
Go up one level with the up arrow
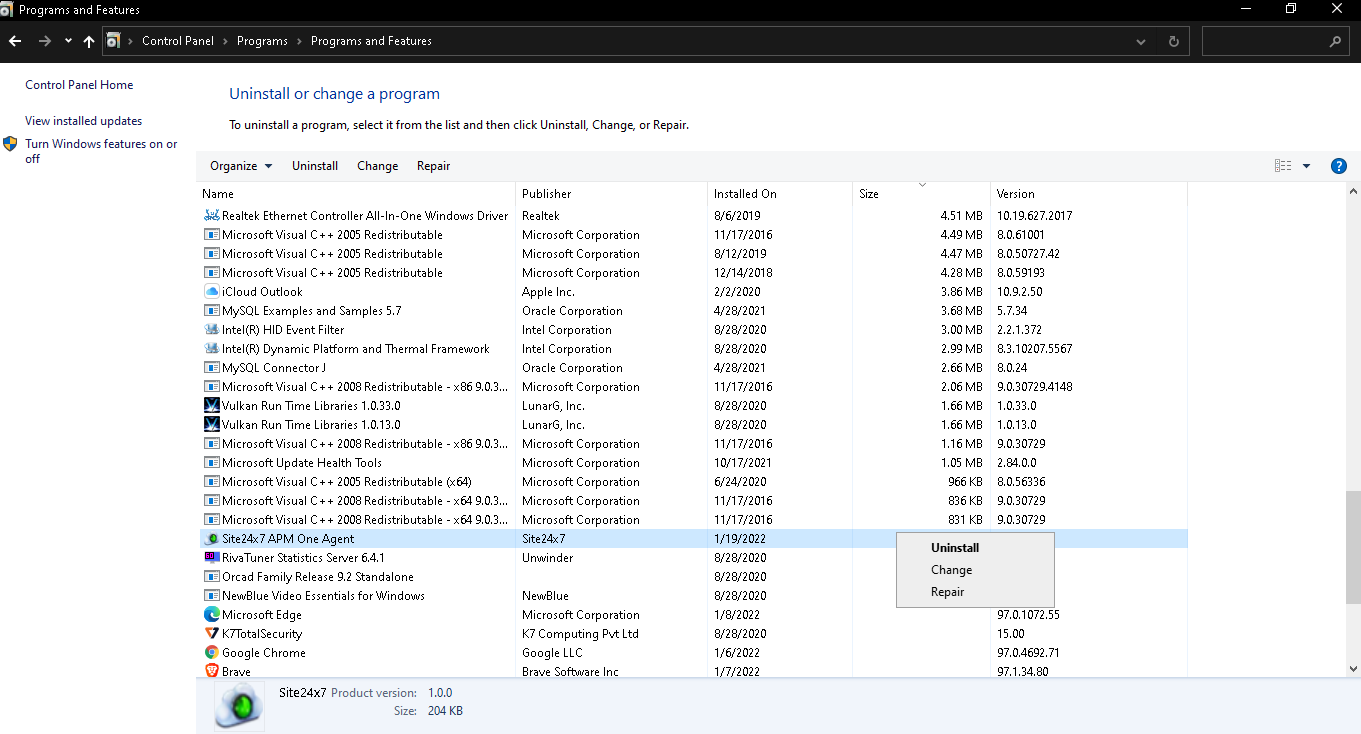click(88, 41)
